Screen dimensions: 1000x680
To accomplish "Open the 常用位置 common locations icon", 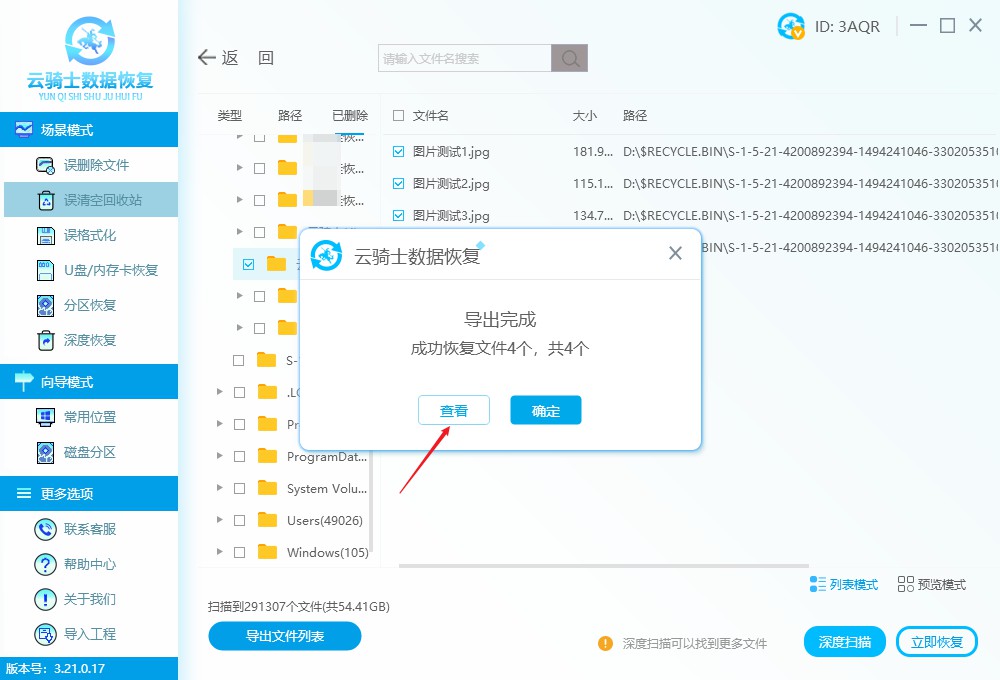I will 45,417.
